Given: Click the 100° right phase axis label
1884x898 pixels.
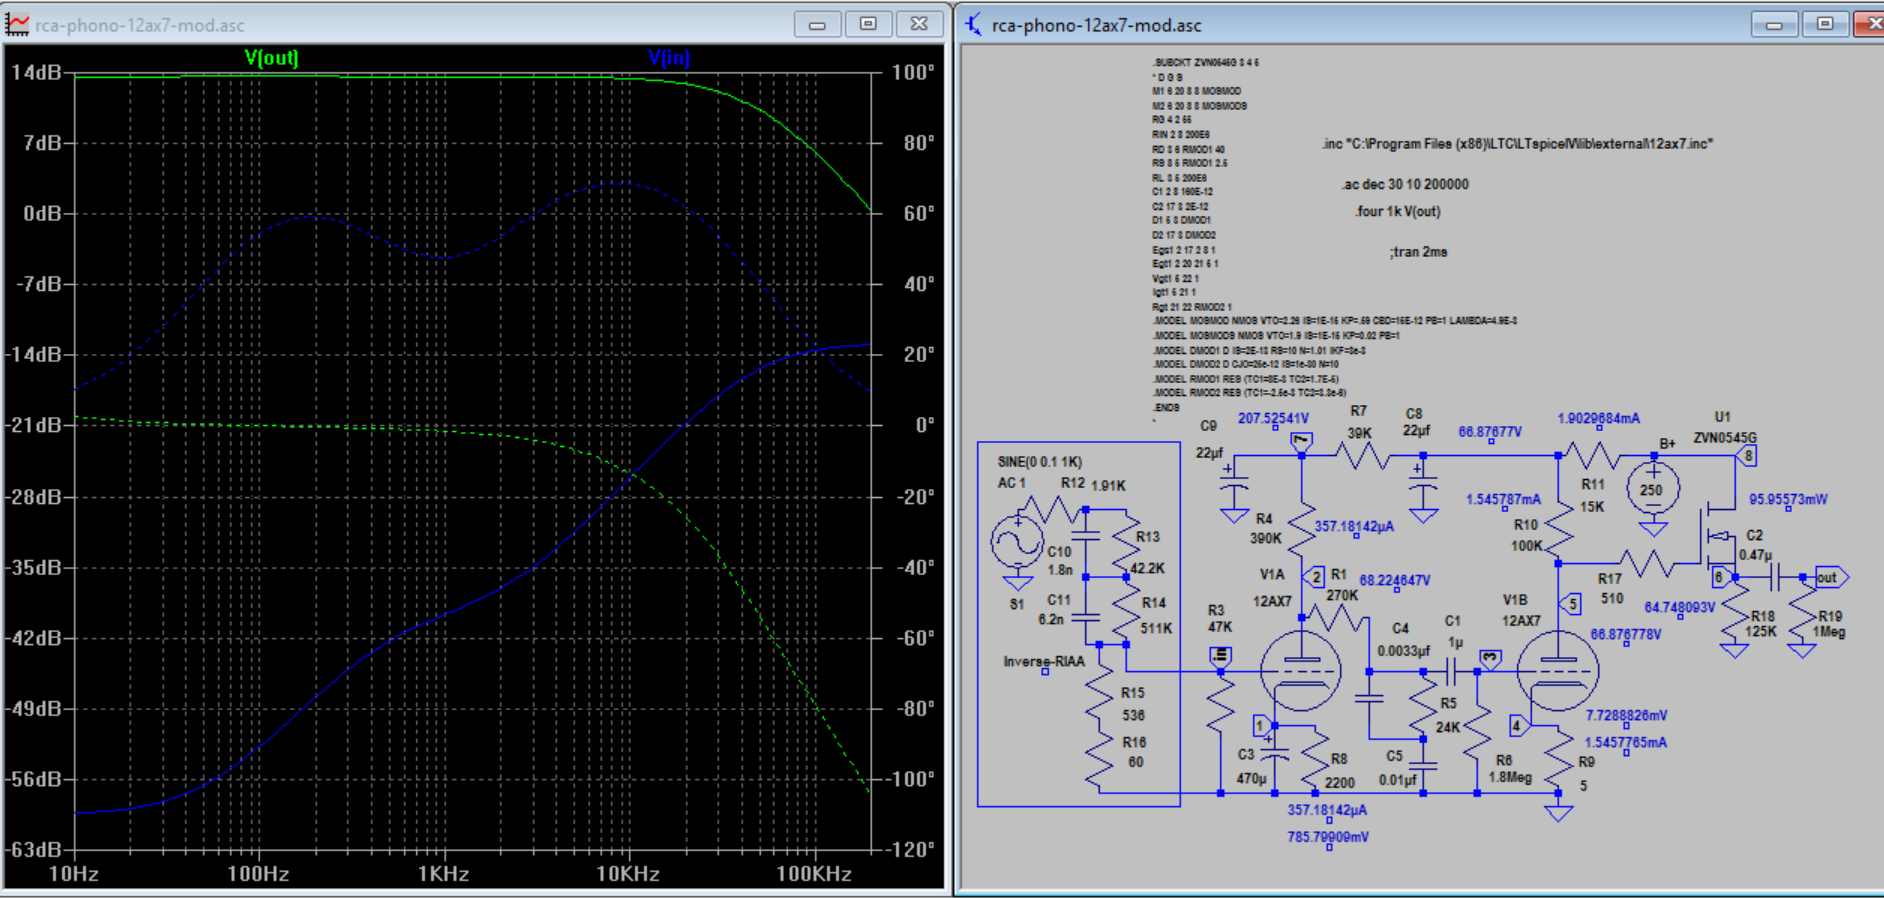Looking at the screenshot, I should [913, 72].
